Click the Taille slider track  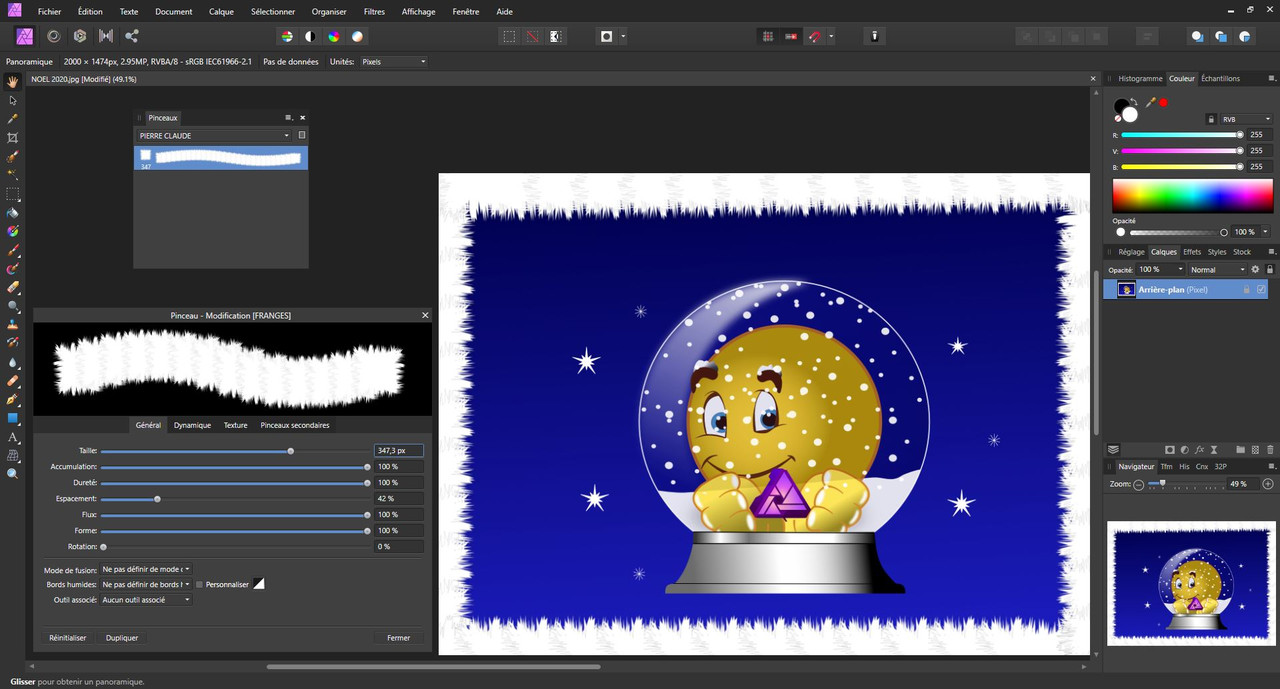click(x=234, y=451)
